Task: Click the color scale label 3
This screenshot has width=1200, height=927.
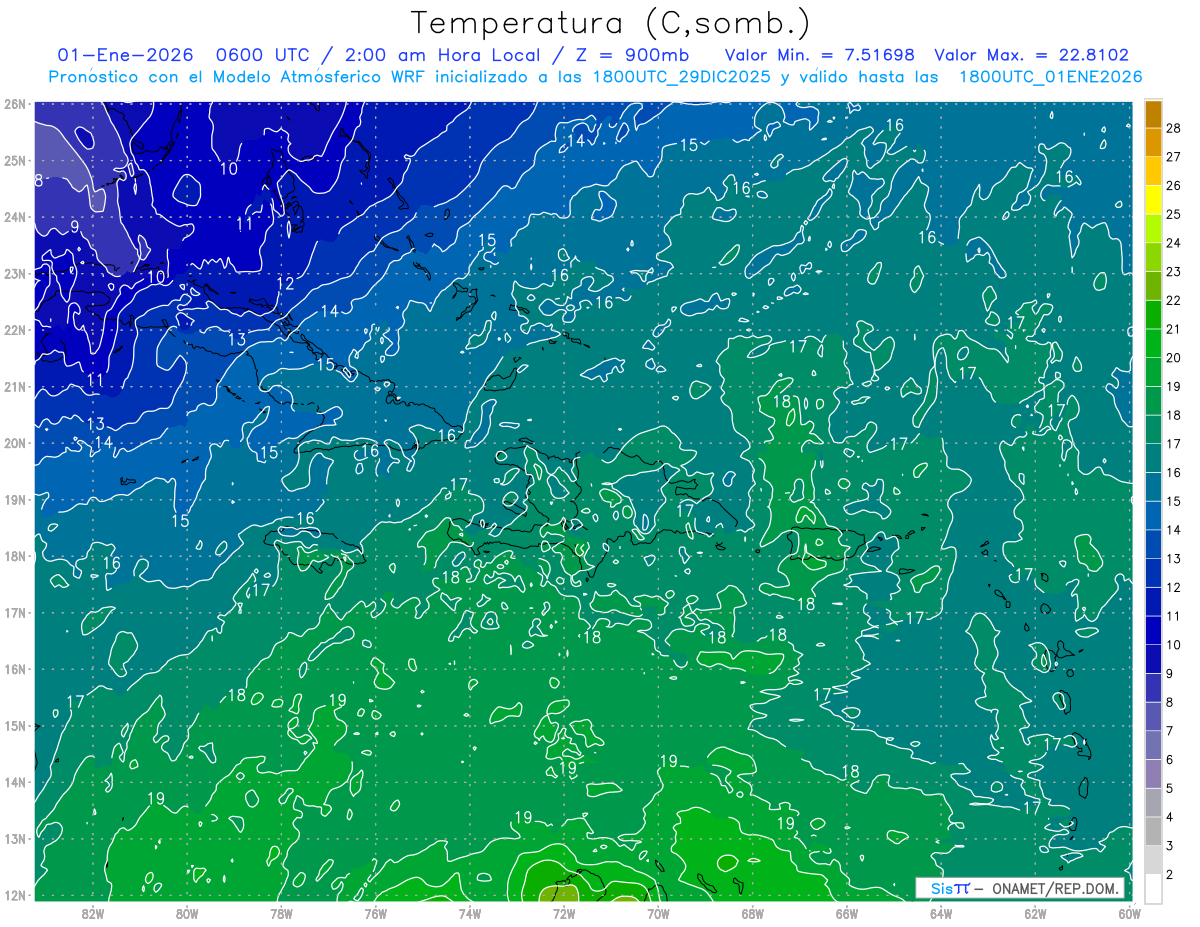Action: click(x=1169, y=846)
